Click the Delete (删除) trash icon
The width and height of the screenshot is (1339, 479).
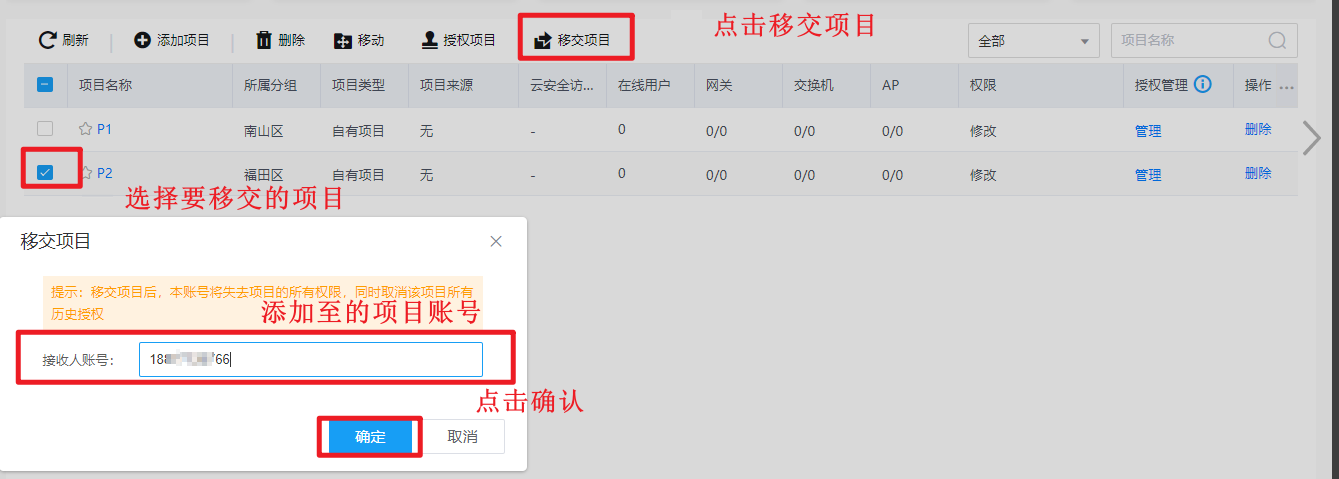(x=264, y=40)
